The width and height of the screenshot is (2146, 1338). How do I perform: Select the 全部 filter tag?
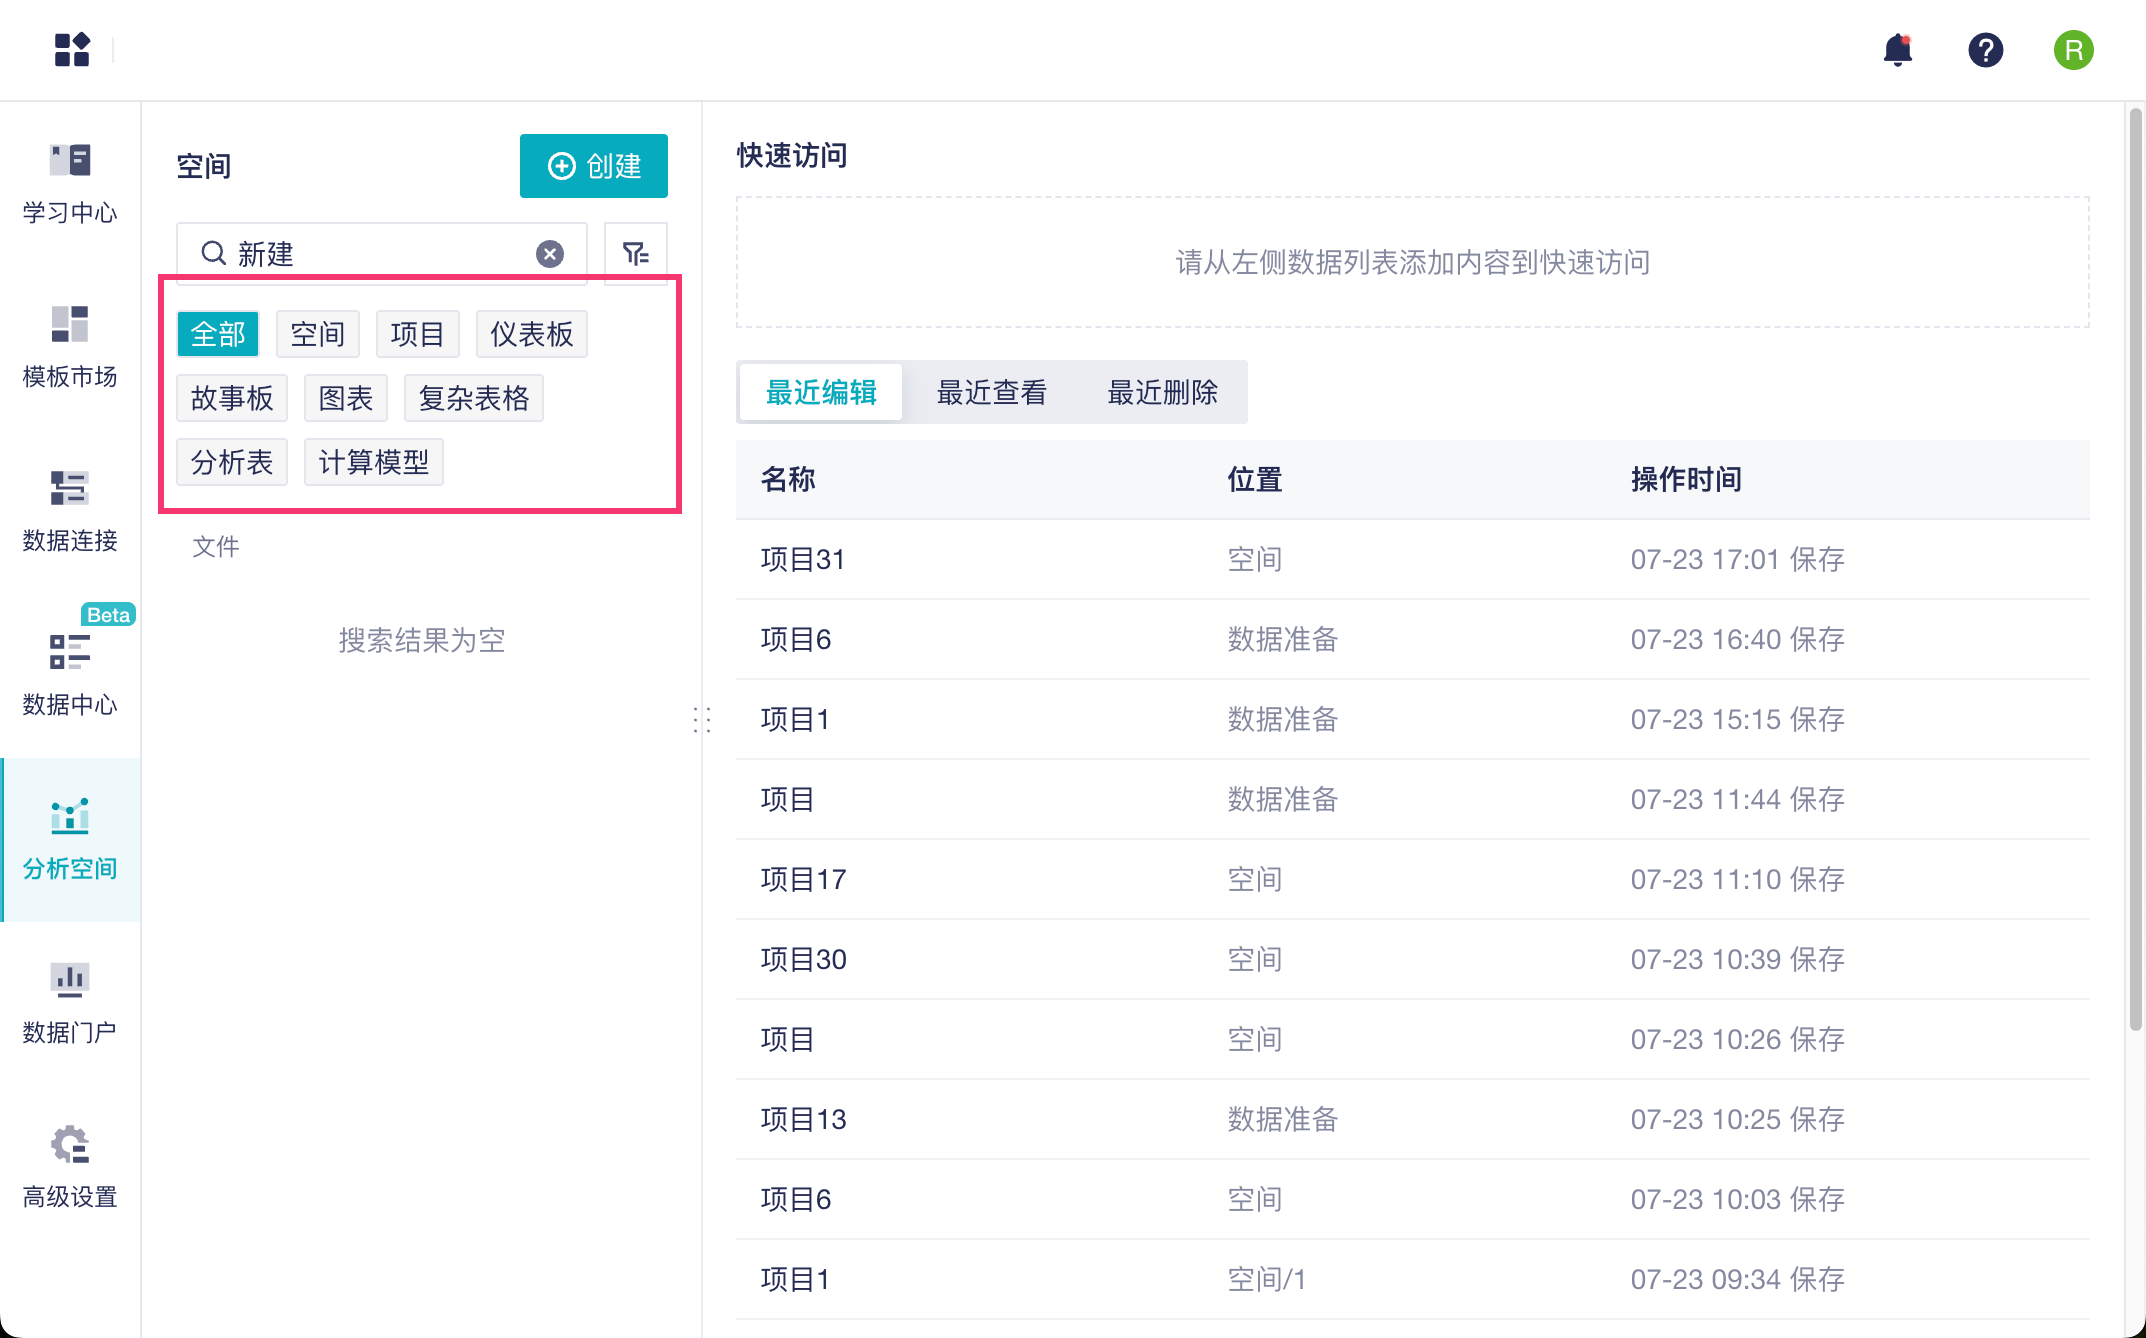[218, 334]
